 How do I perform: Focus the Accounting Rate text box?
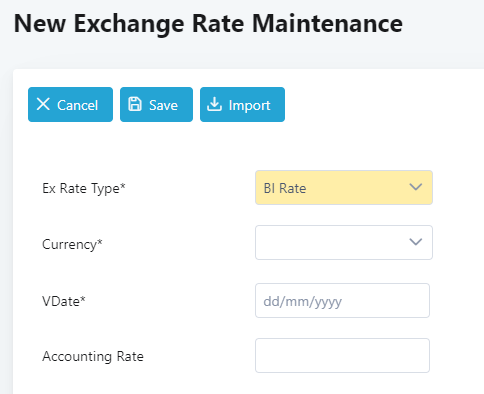click(x=342, y=356)
